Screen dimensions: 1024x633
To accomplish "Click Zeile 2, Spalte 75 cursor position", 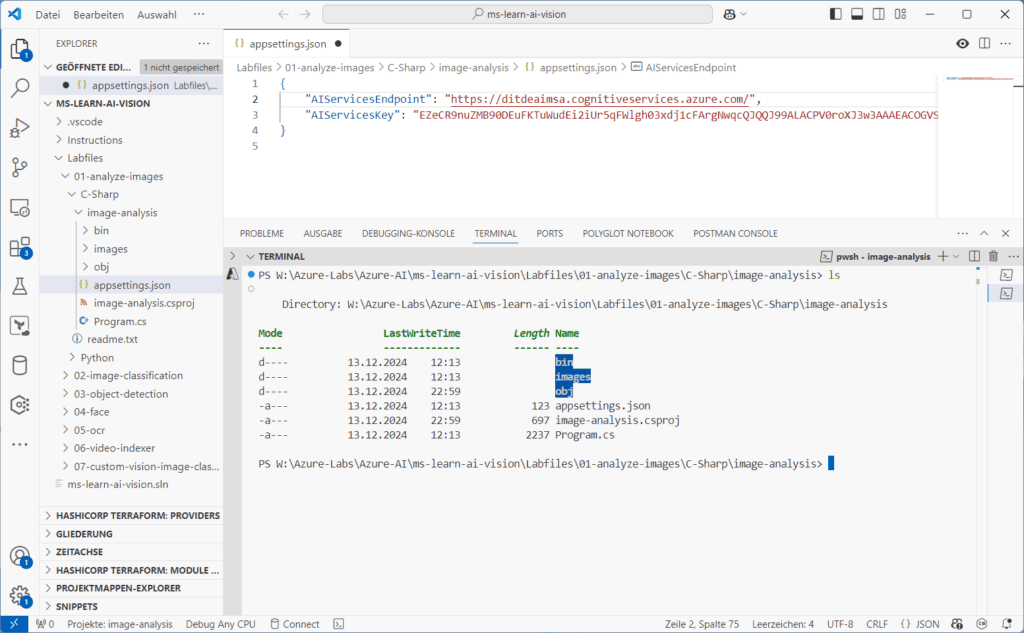I will 702,624.
